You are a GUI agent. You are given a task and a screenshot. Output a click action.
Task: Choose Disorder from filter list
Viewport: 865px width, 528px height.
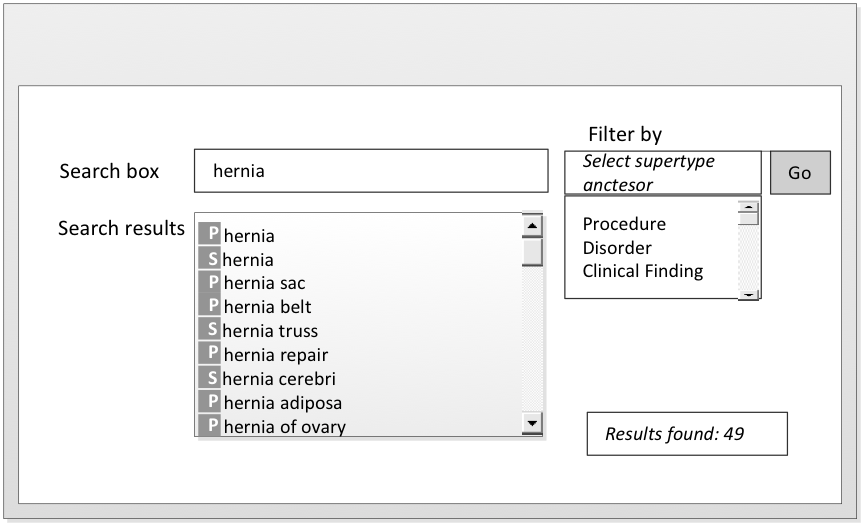[617, 247]
